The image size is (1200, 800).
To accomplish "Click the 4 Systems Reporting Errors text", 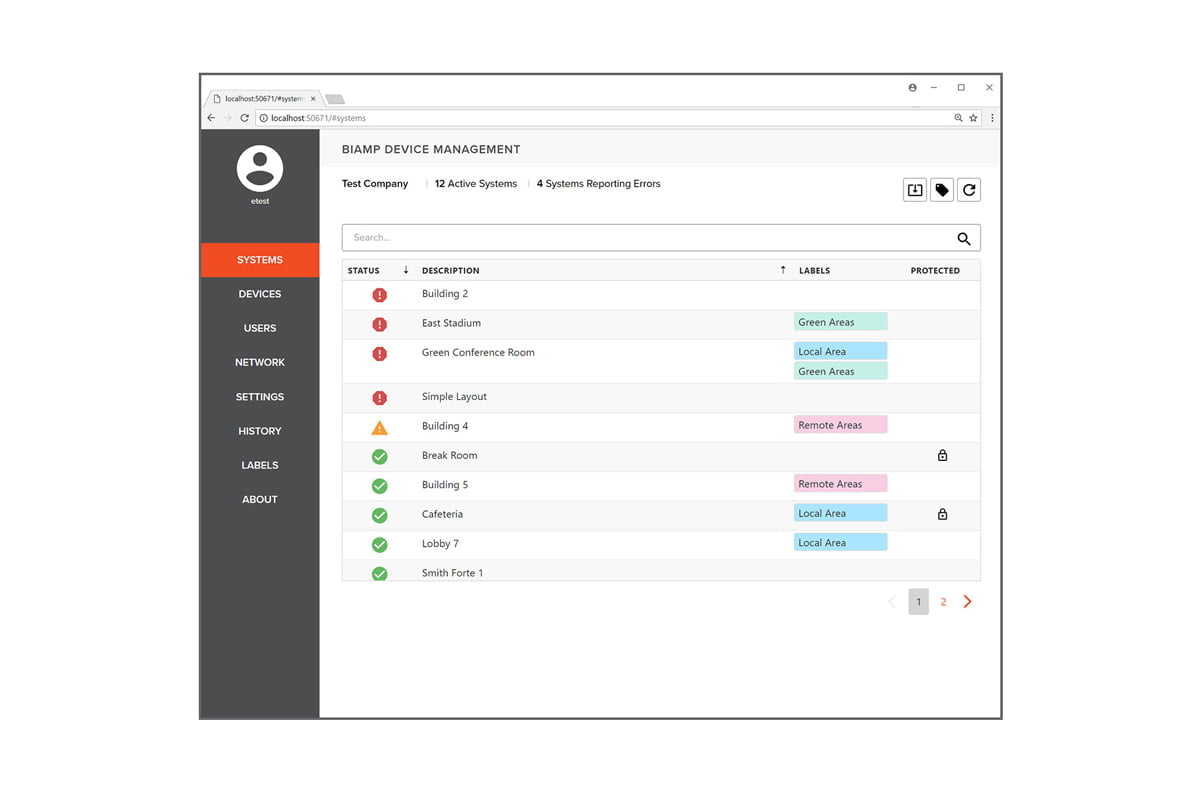I will [598, 184].
